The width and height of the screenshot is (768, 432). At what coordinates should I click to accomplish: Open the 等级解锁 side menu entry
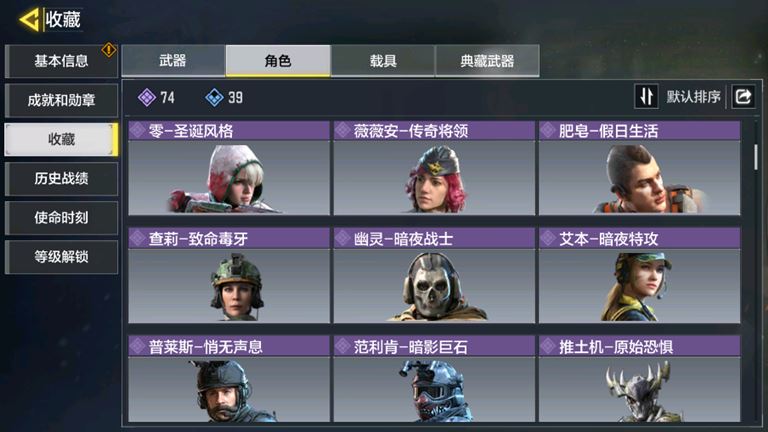[61, 257]
